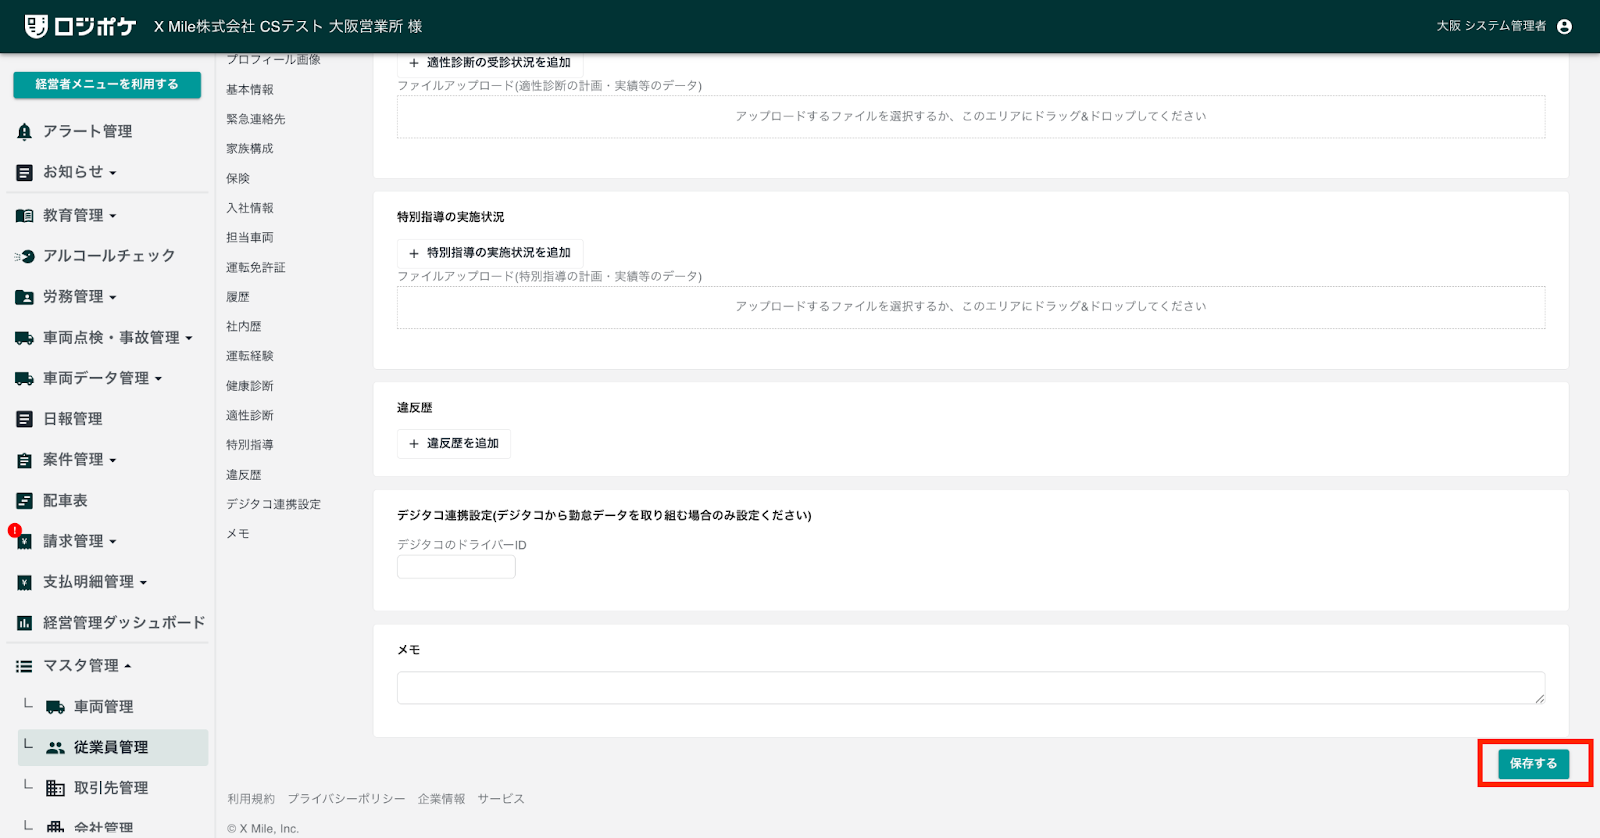Image resolution: width=1600 pixels, height=838 pixels.
Task: Click the client management building icon
Action: click(55, 789)
